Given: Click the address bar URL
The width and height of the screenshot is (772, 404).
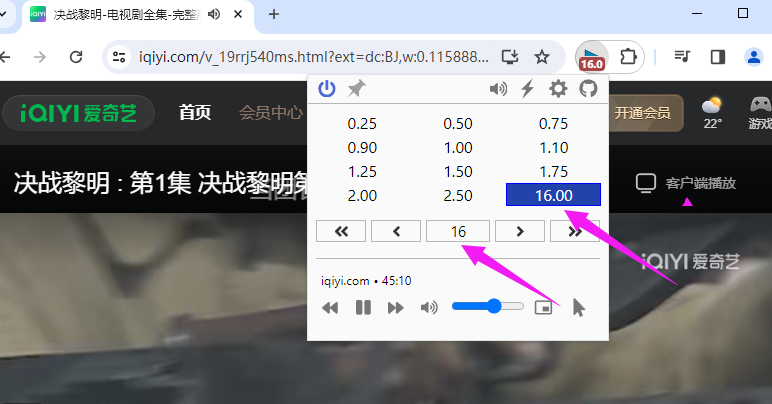Looking at the screenshot, I should pos(314,57).
